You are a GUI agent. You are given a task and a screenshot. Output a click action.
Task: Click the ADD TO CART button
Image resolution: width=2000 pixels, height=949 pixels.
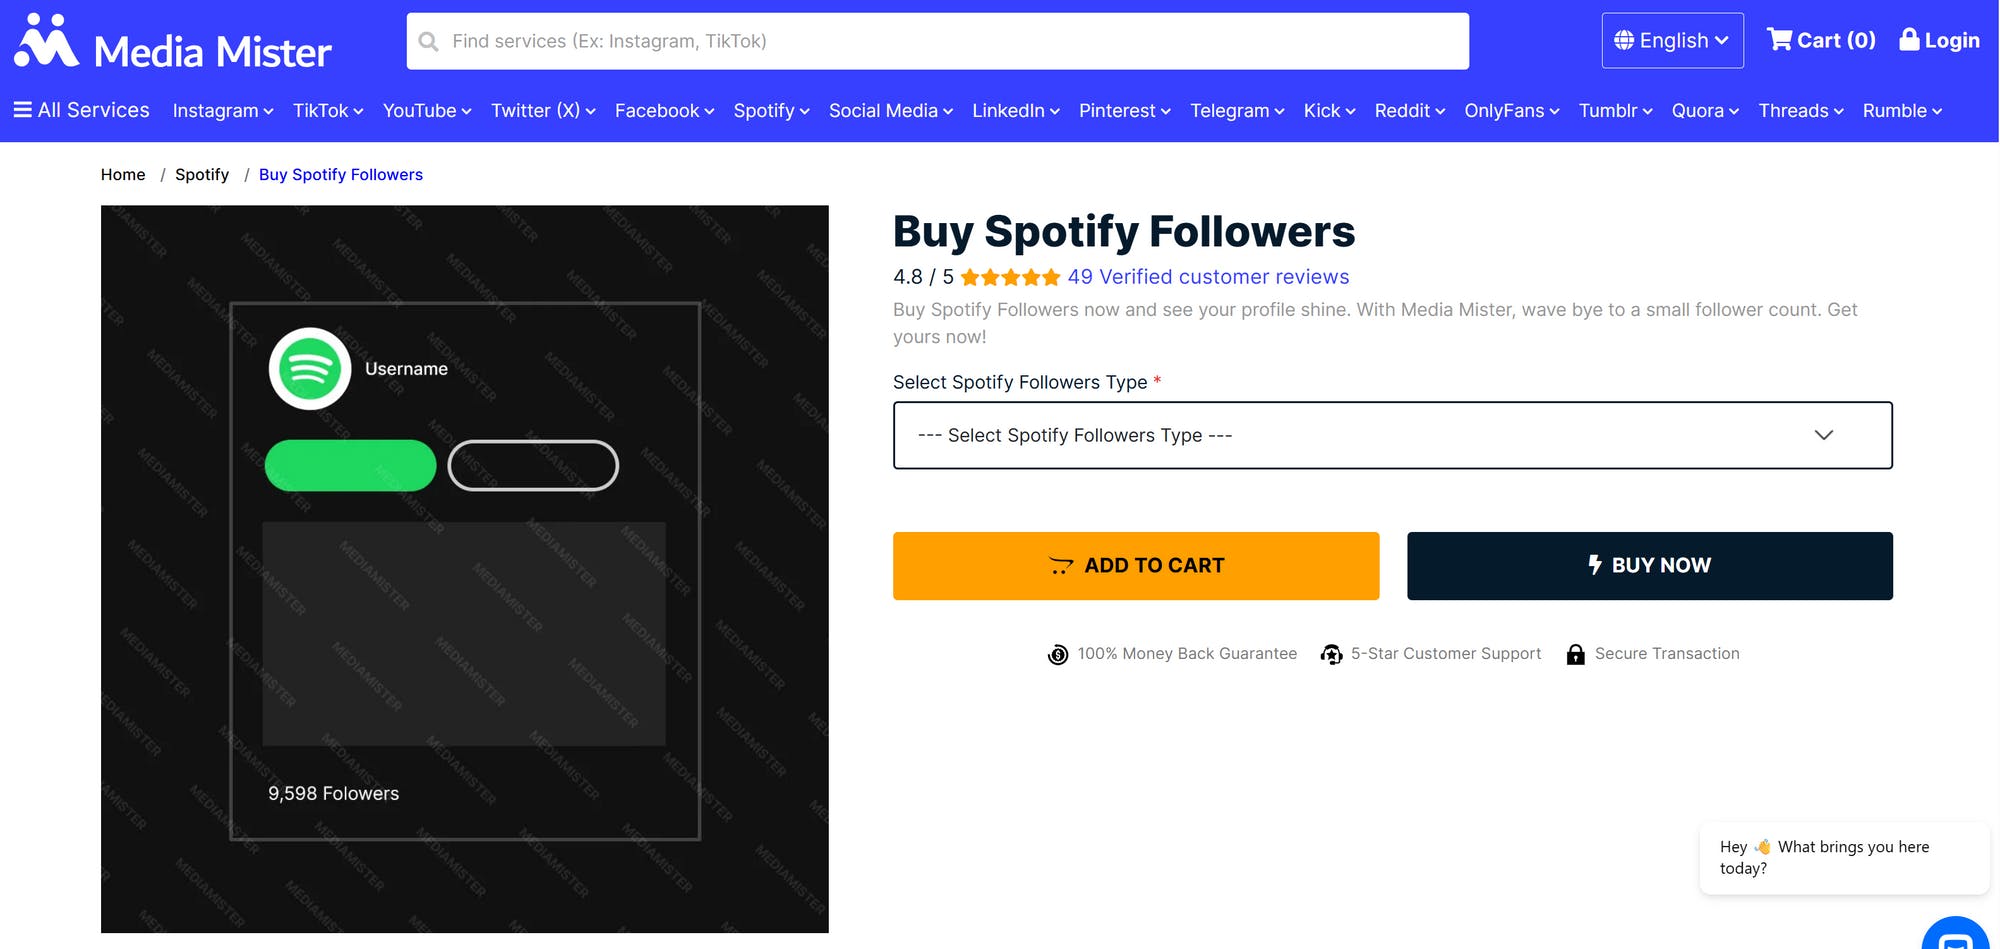(1135, 565)
